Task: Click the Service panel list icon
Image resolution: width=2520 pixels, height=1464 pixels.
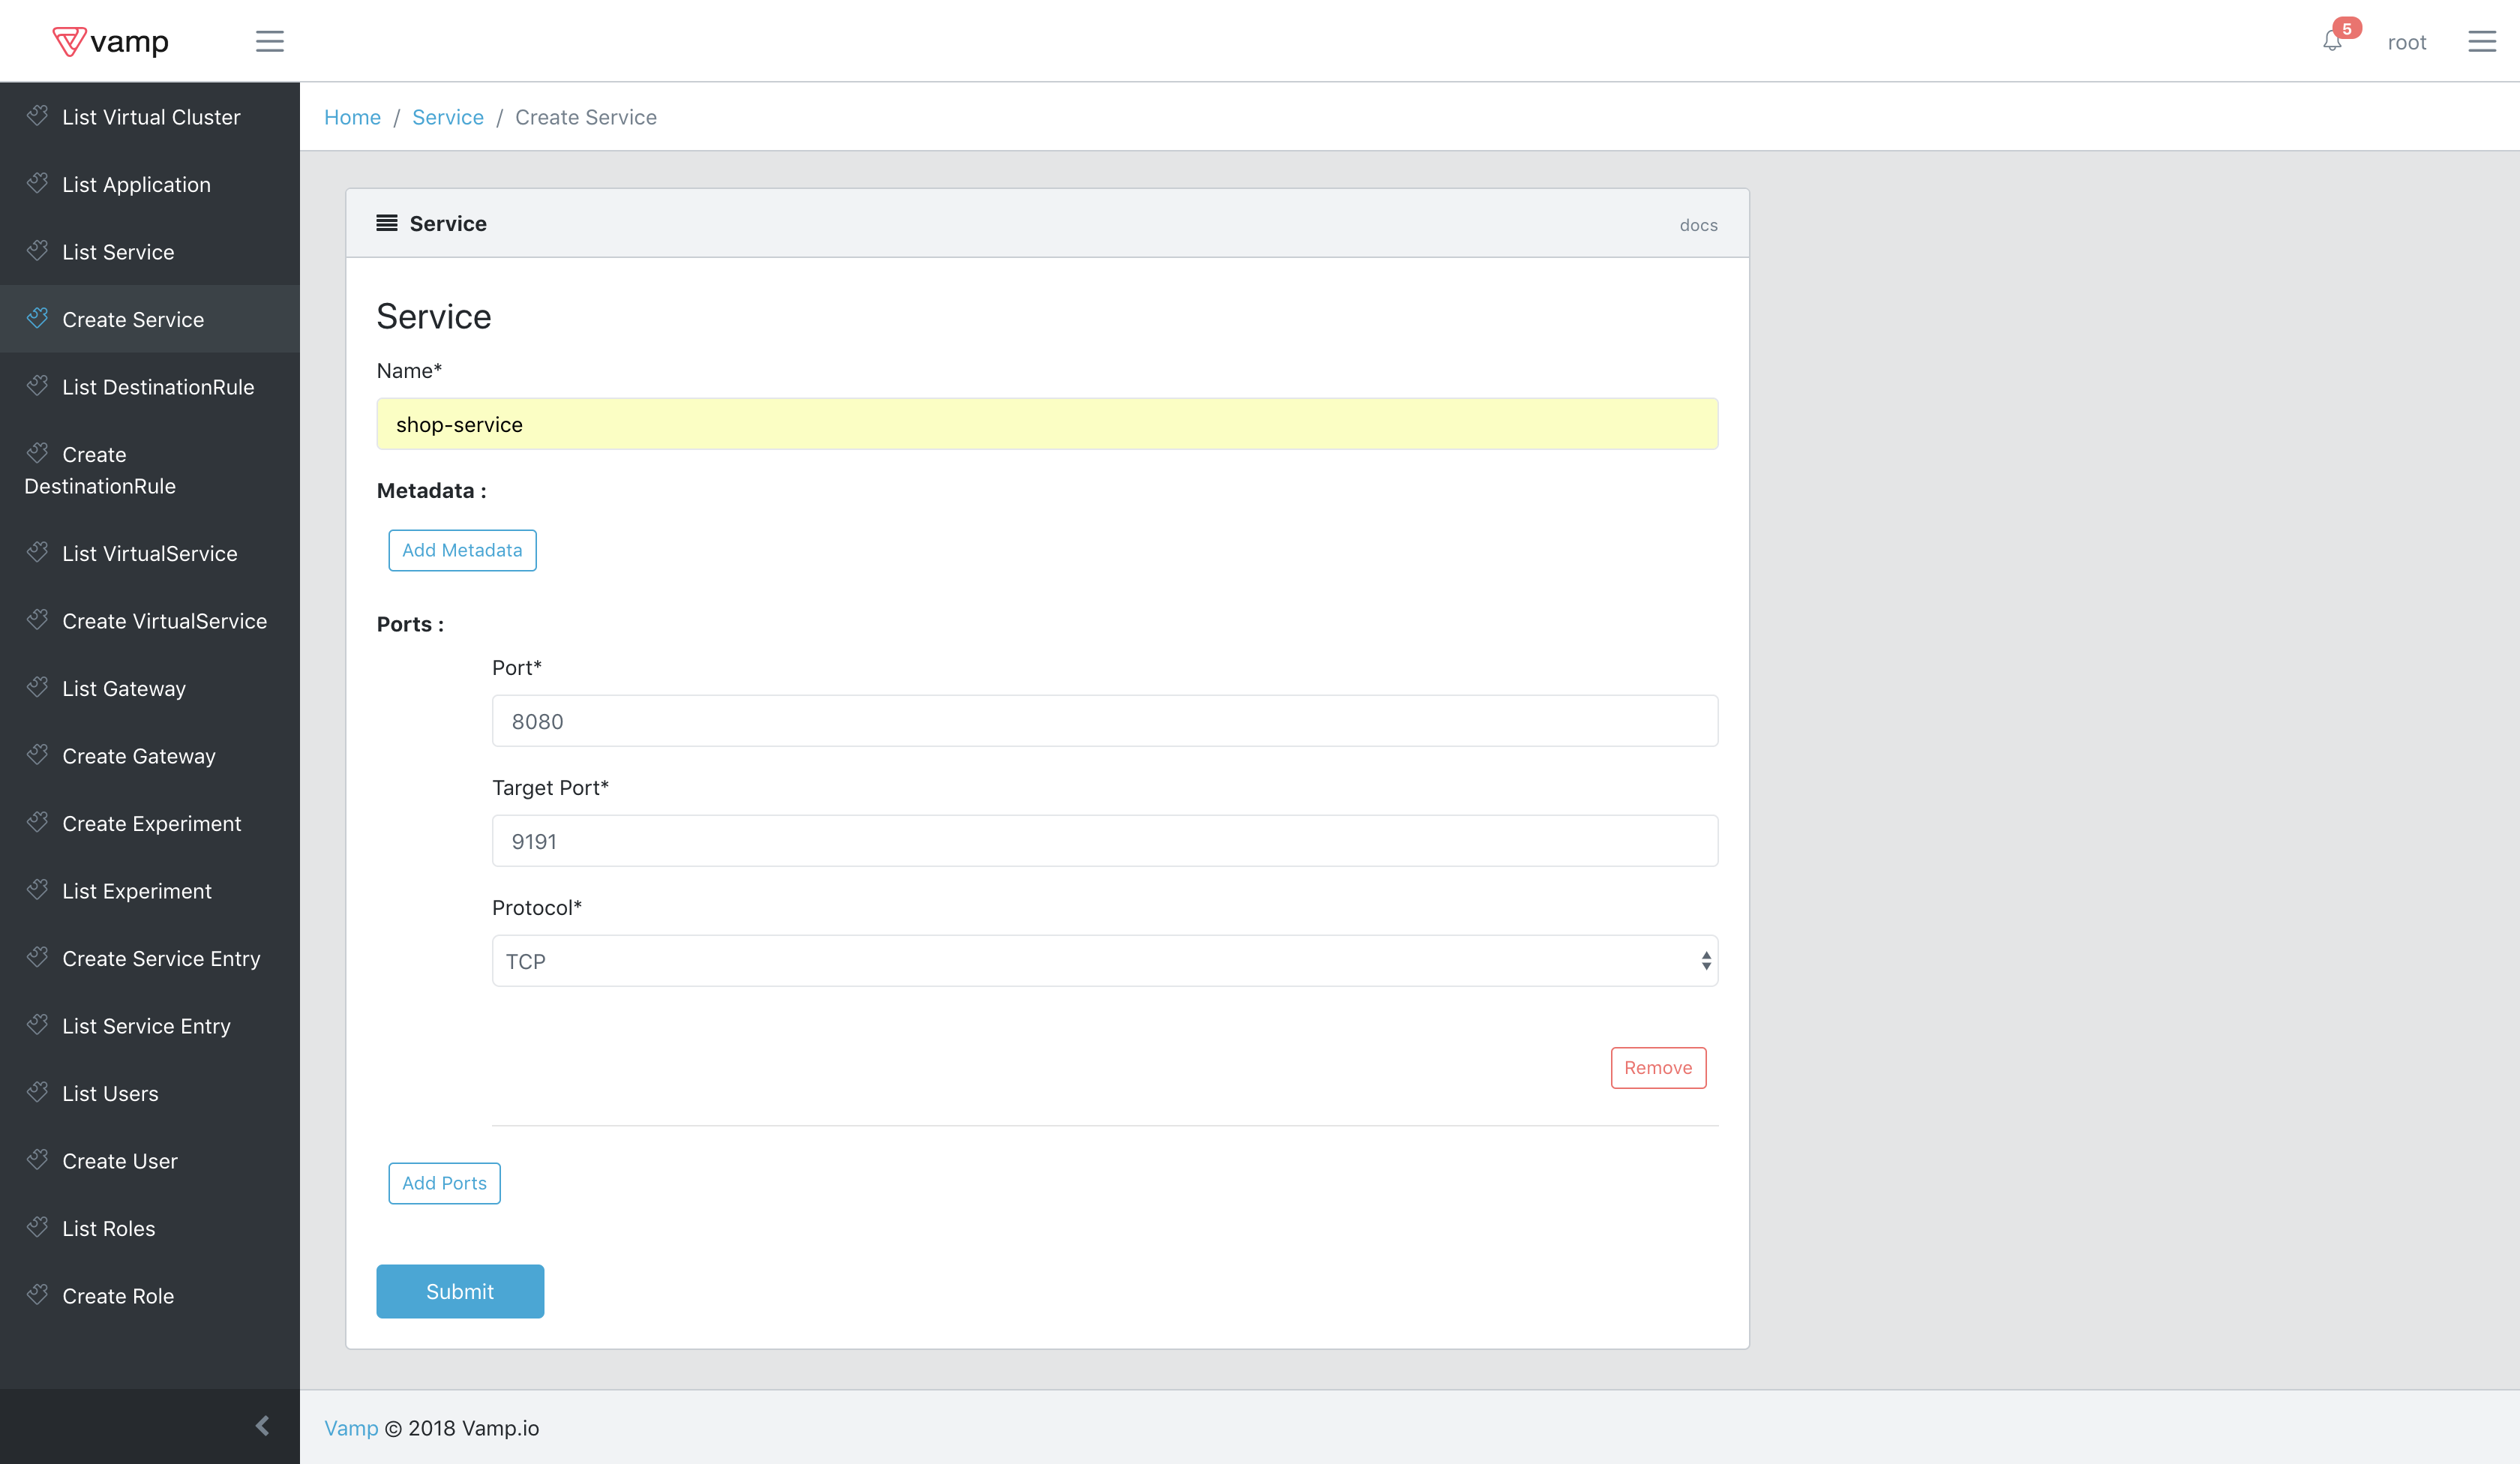Action: pyautogui.click(x=387, y=223)
